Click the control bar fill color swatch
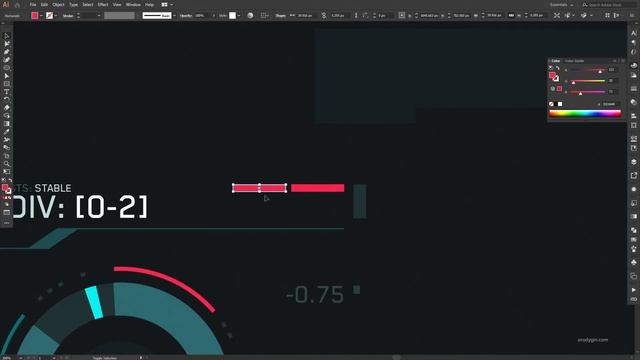 coord(35,16)
